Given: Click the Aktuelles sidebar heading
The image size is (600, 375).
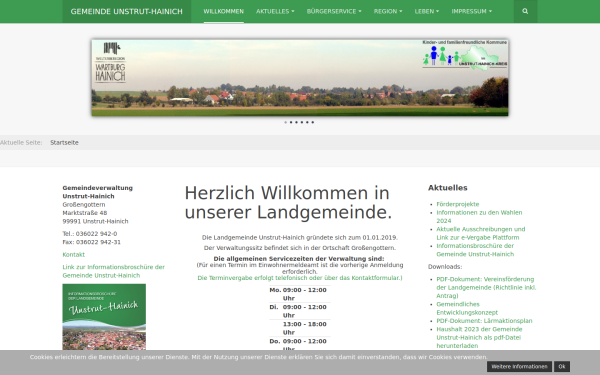Looking at the screenshot, I should coord(447,188).
